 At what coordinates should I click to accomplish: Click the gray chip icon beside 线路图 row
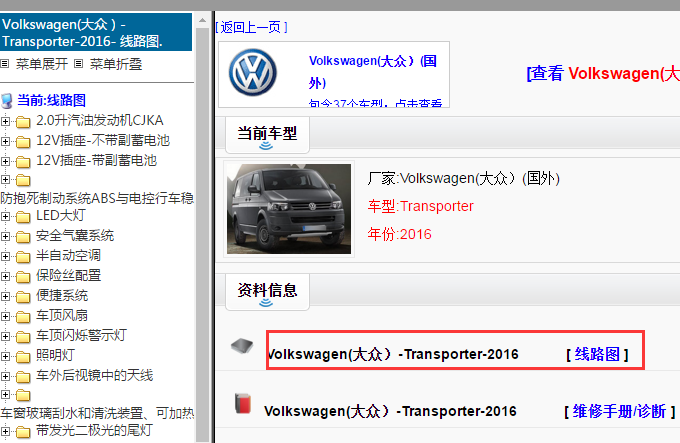coord(242,346)
